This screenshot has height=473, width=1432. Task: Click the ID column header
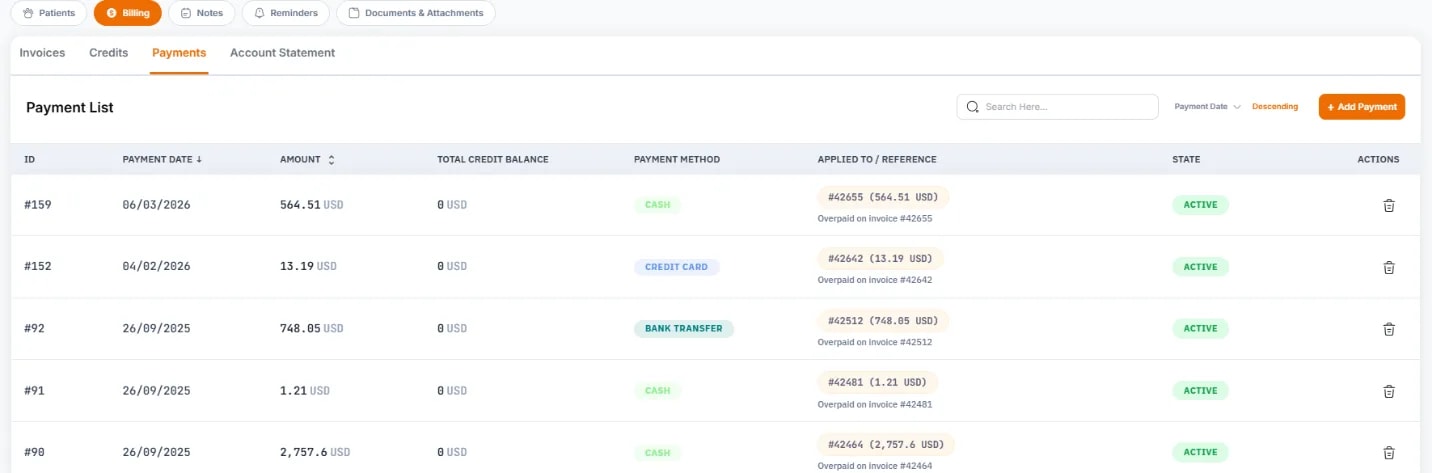pyautogui.click(x=30, y=159)
